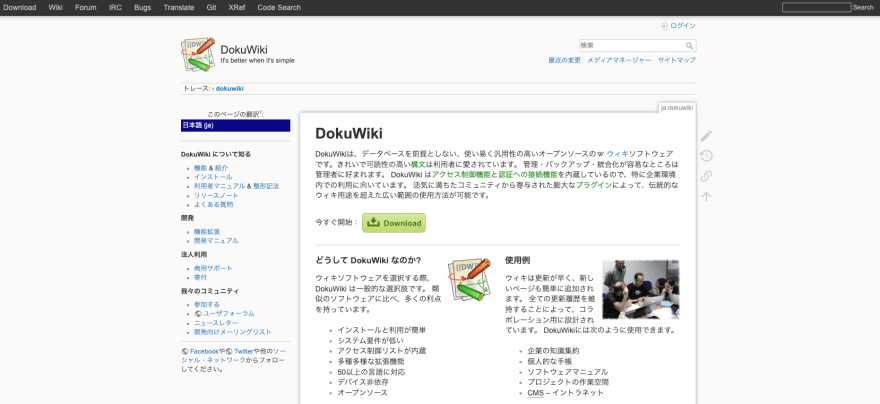Open the Bugs item in top bar

143,7
